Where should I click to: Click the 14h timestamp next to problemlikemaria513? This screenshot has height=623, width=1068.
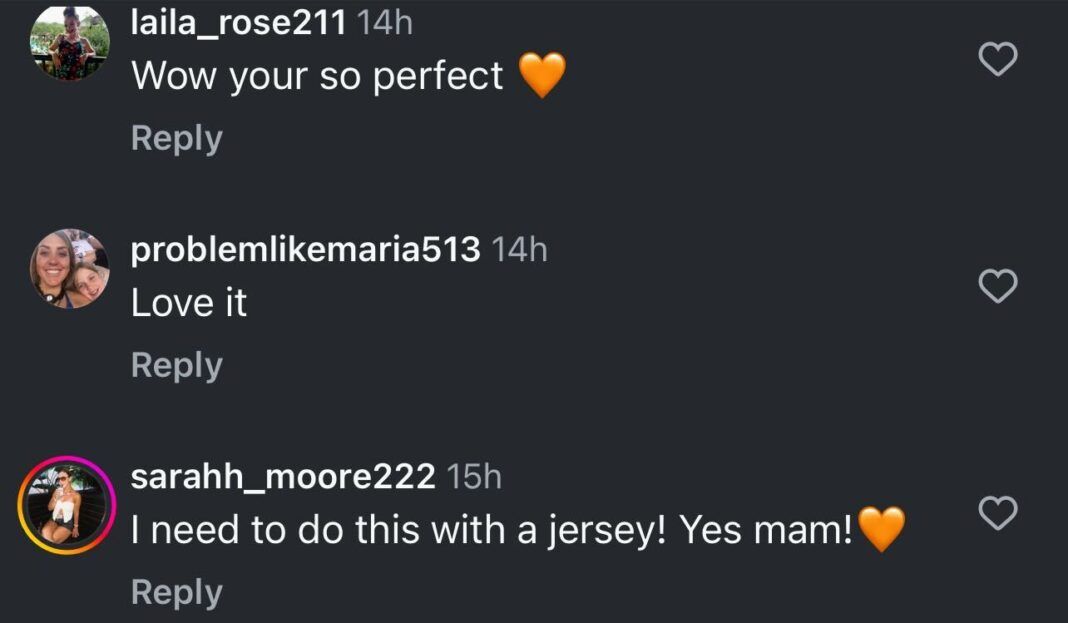click(520, 250)
